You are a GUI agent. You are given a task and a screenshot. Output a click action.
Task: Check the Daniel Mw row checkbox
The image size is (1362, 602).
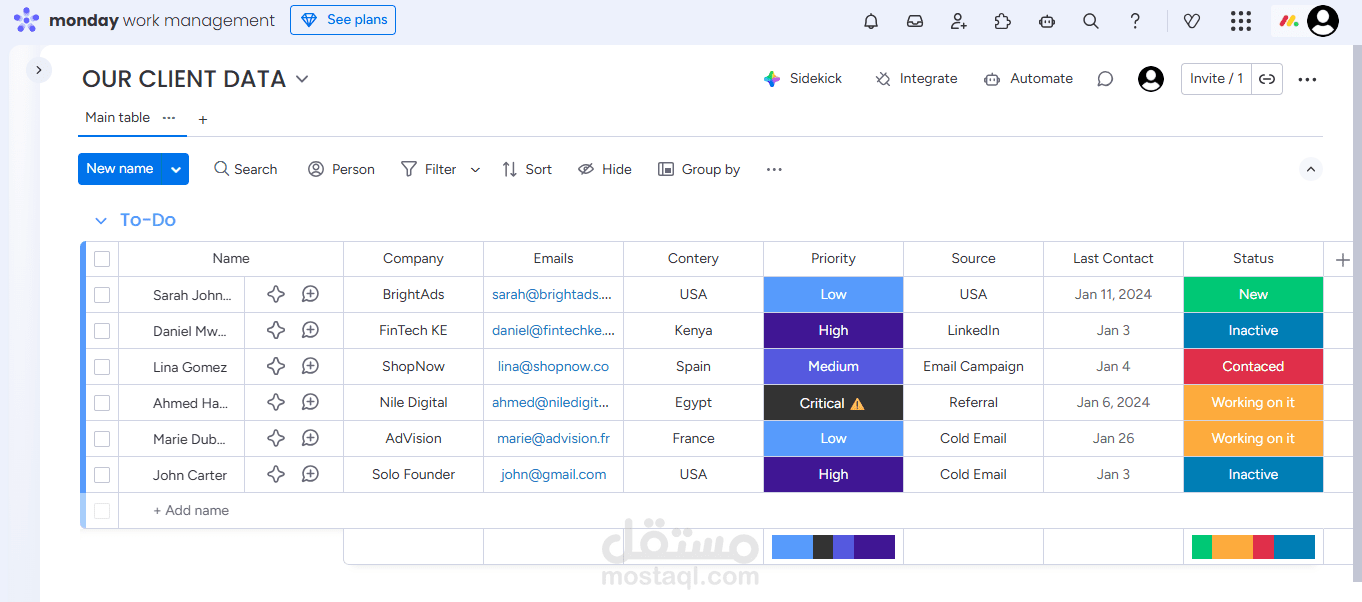[102, 331]
